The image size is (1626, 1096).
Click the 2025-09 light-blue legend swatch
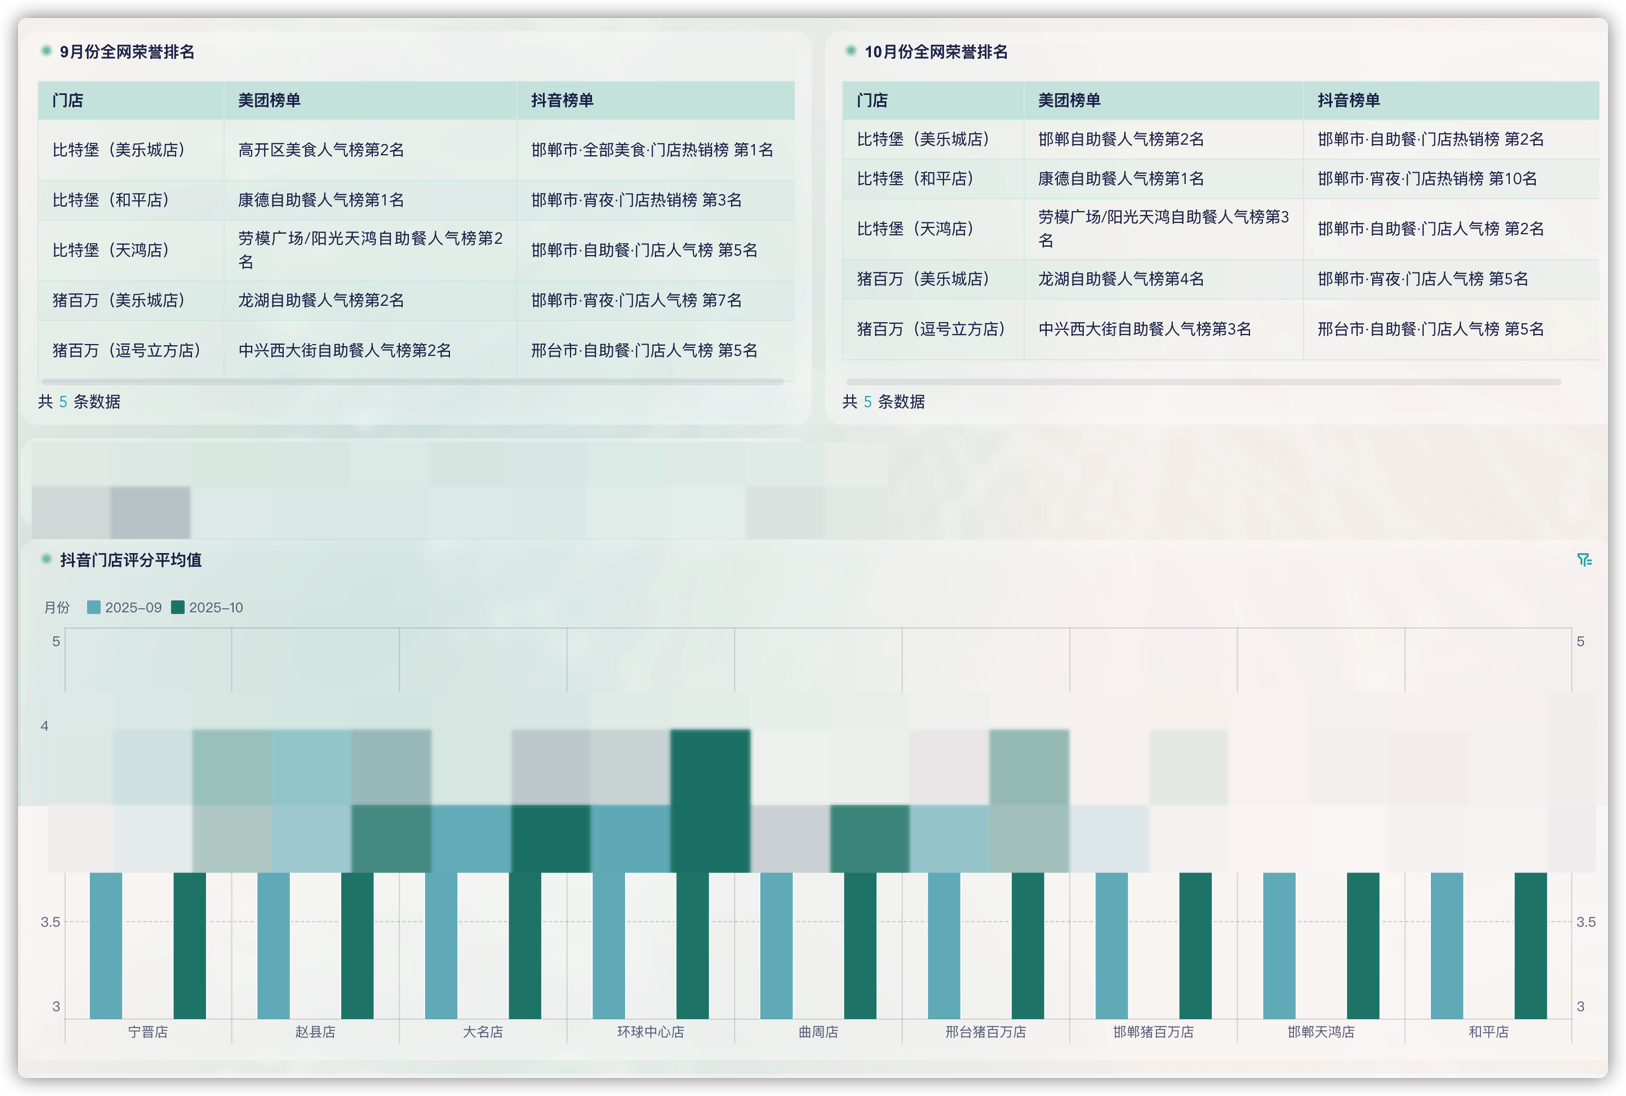coord(94,607)
